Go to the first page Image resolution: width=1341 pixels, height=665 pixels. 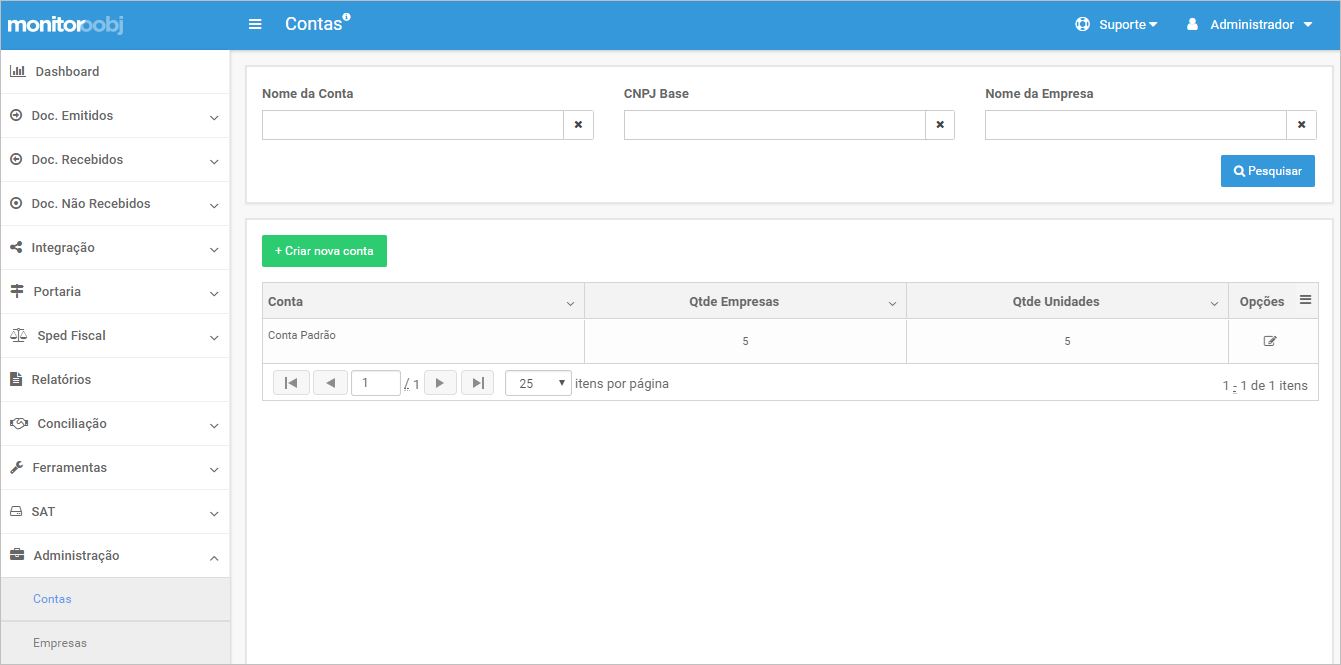(x=291, y=383)
